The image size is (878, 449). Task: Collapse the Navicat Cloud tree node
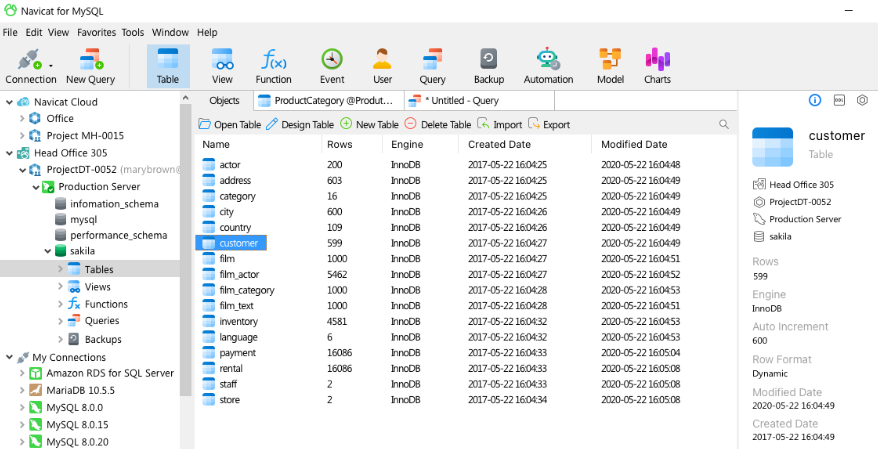[8, 102]
